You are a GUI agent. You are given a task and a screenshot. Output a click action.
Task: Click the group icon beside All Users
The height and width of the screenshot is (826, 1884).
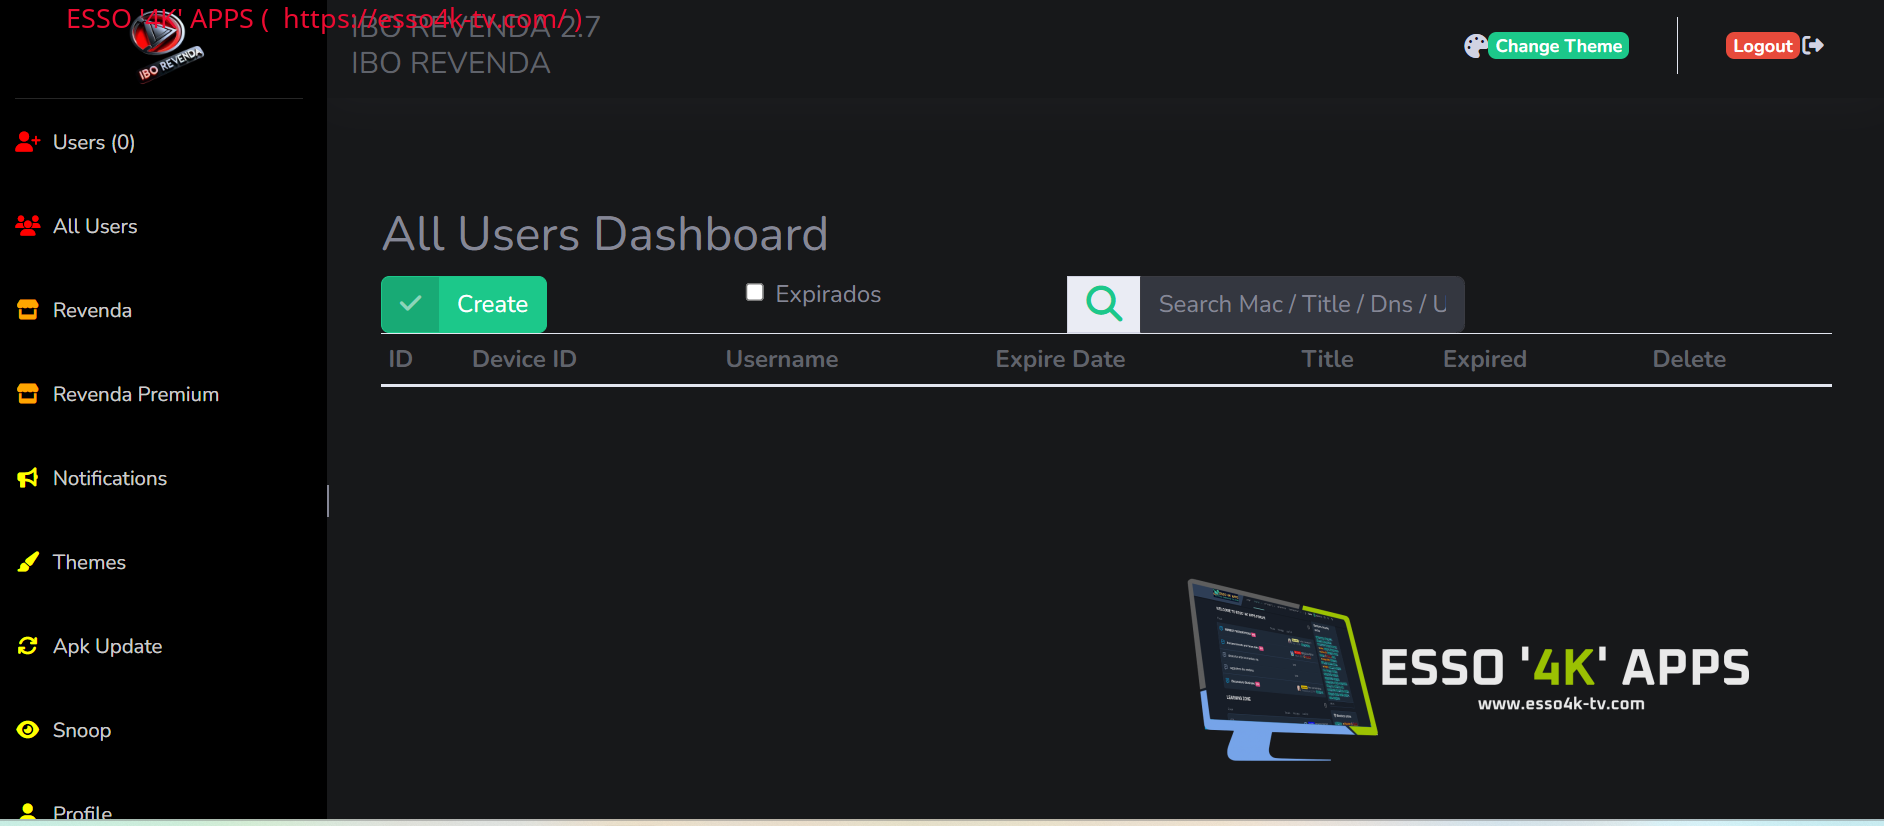(28, 226)
